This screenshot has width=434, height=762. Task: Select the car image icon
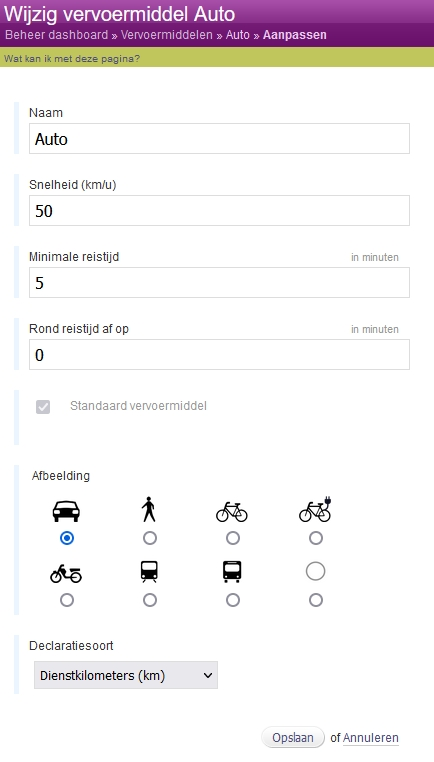pos(66,511)
